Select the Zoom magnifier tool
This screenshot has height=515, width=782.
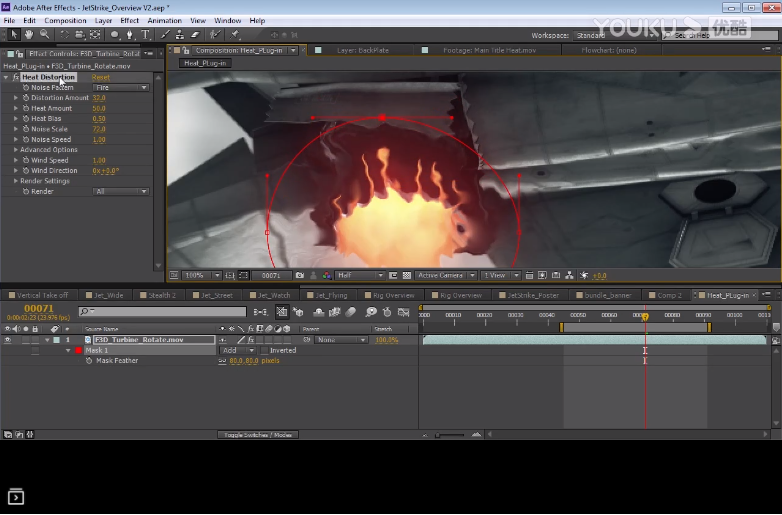click(x=45, y=35)
